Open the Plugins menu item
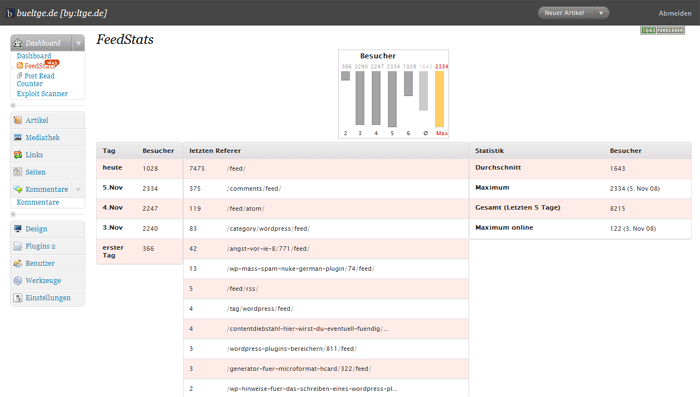Viewport: 700px width, 397px height. 40,246
